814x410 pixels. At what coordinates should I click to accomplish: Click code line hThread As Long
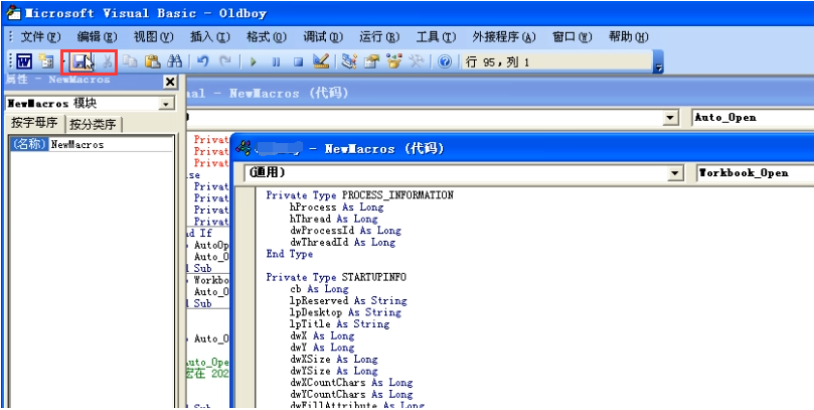333,218
